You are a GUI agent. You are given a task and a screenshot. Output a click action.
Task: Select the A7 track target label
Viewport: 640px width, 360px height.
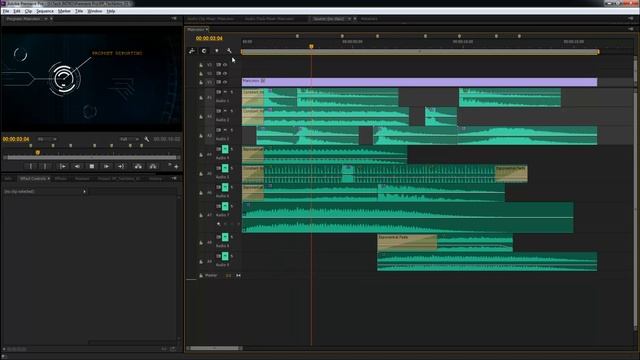[x=209, y=215]
